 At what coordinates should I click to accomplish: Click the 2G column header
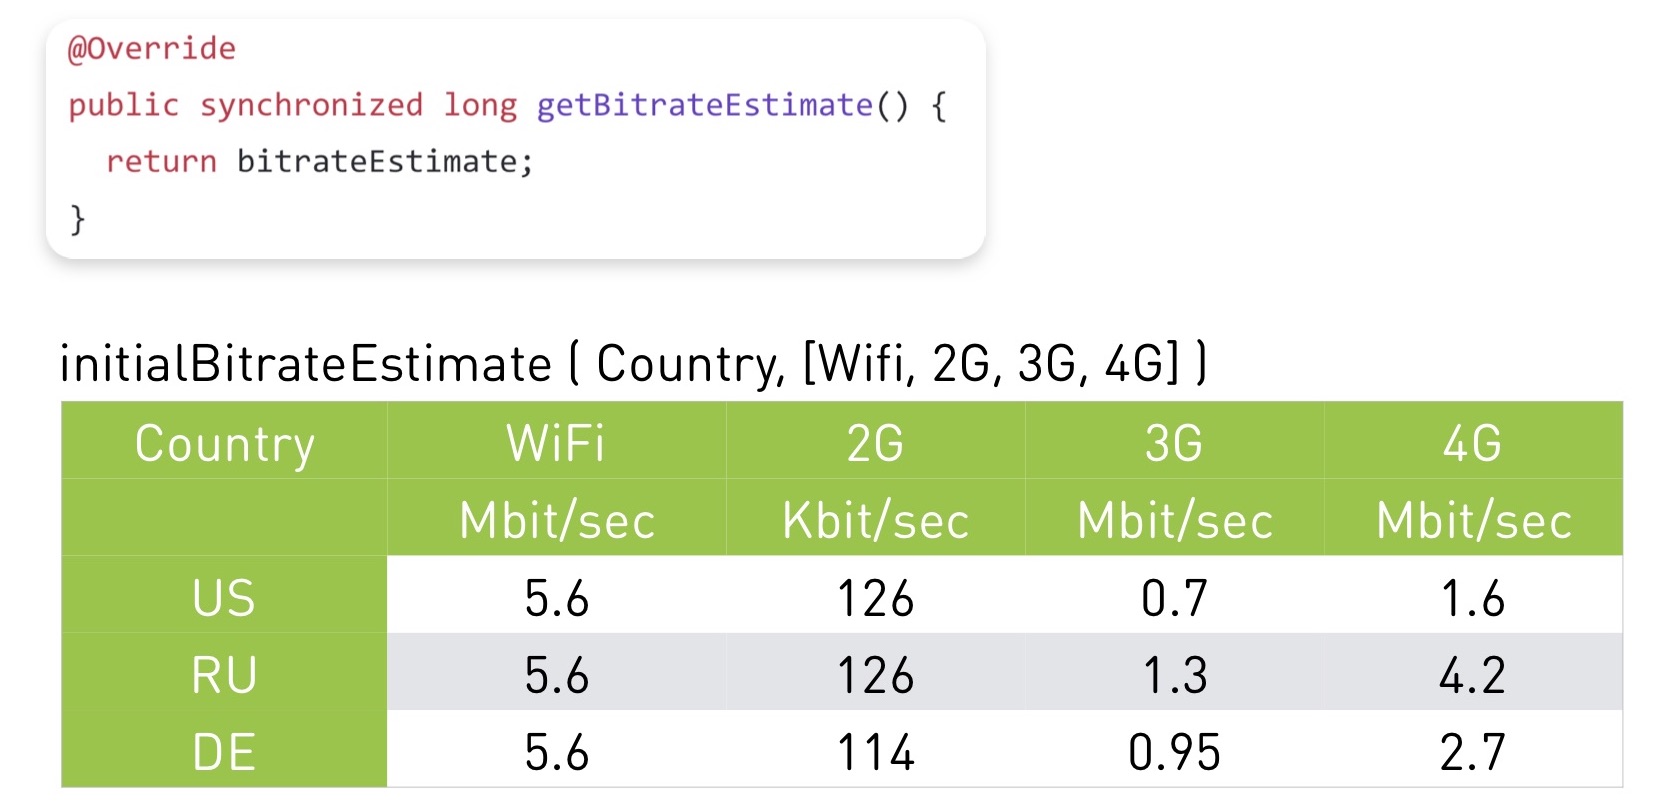tap(875, 443)
